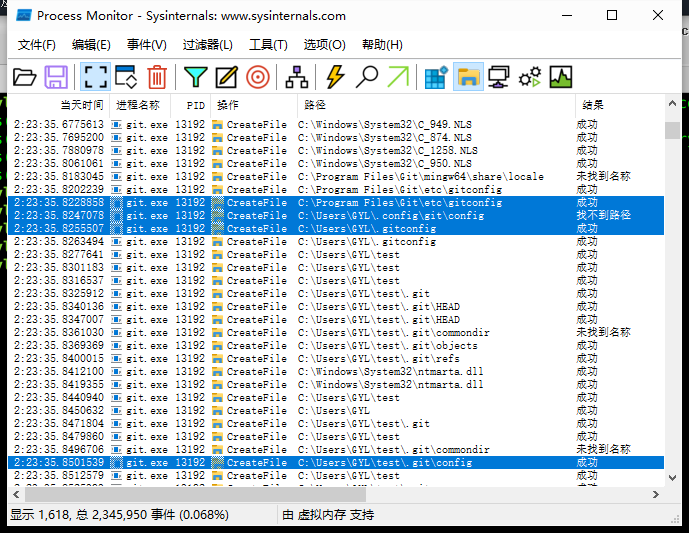
Task: Open the 编辑(E) menu
Action: point(91,45)
